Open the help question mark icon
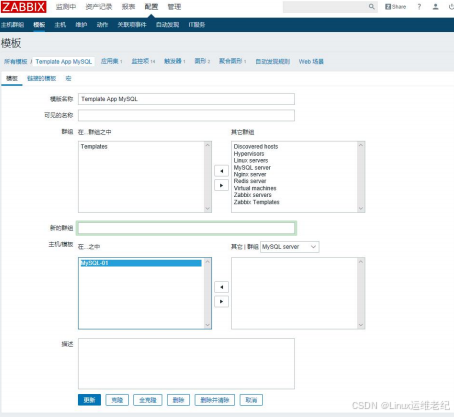Viewport: 454px width, 417px height. [419, 7]
